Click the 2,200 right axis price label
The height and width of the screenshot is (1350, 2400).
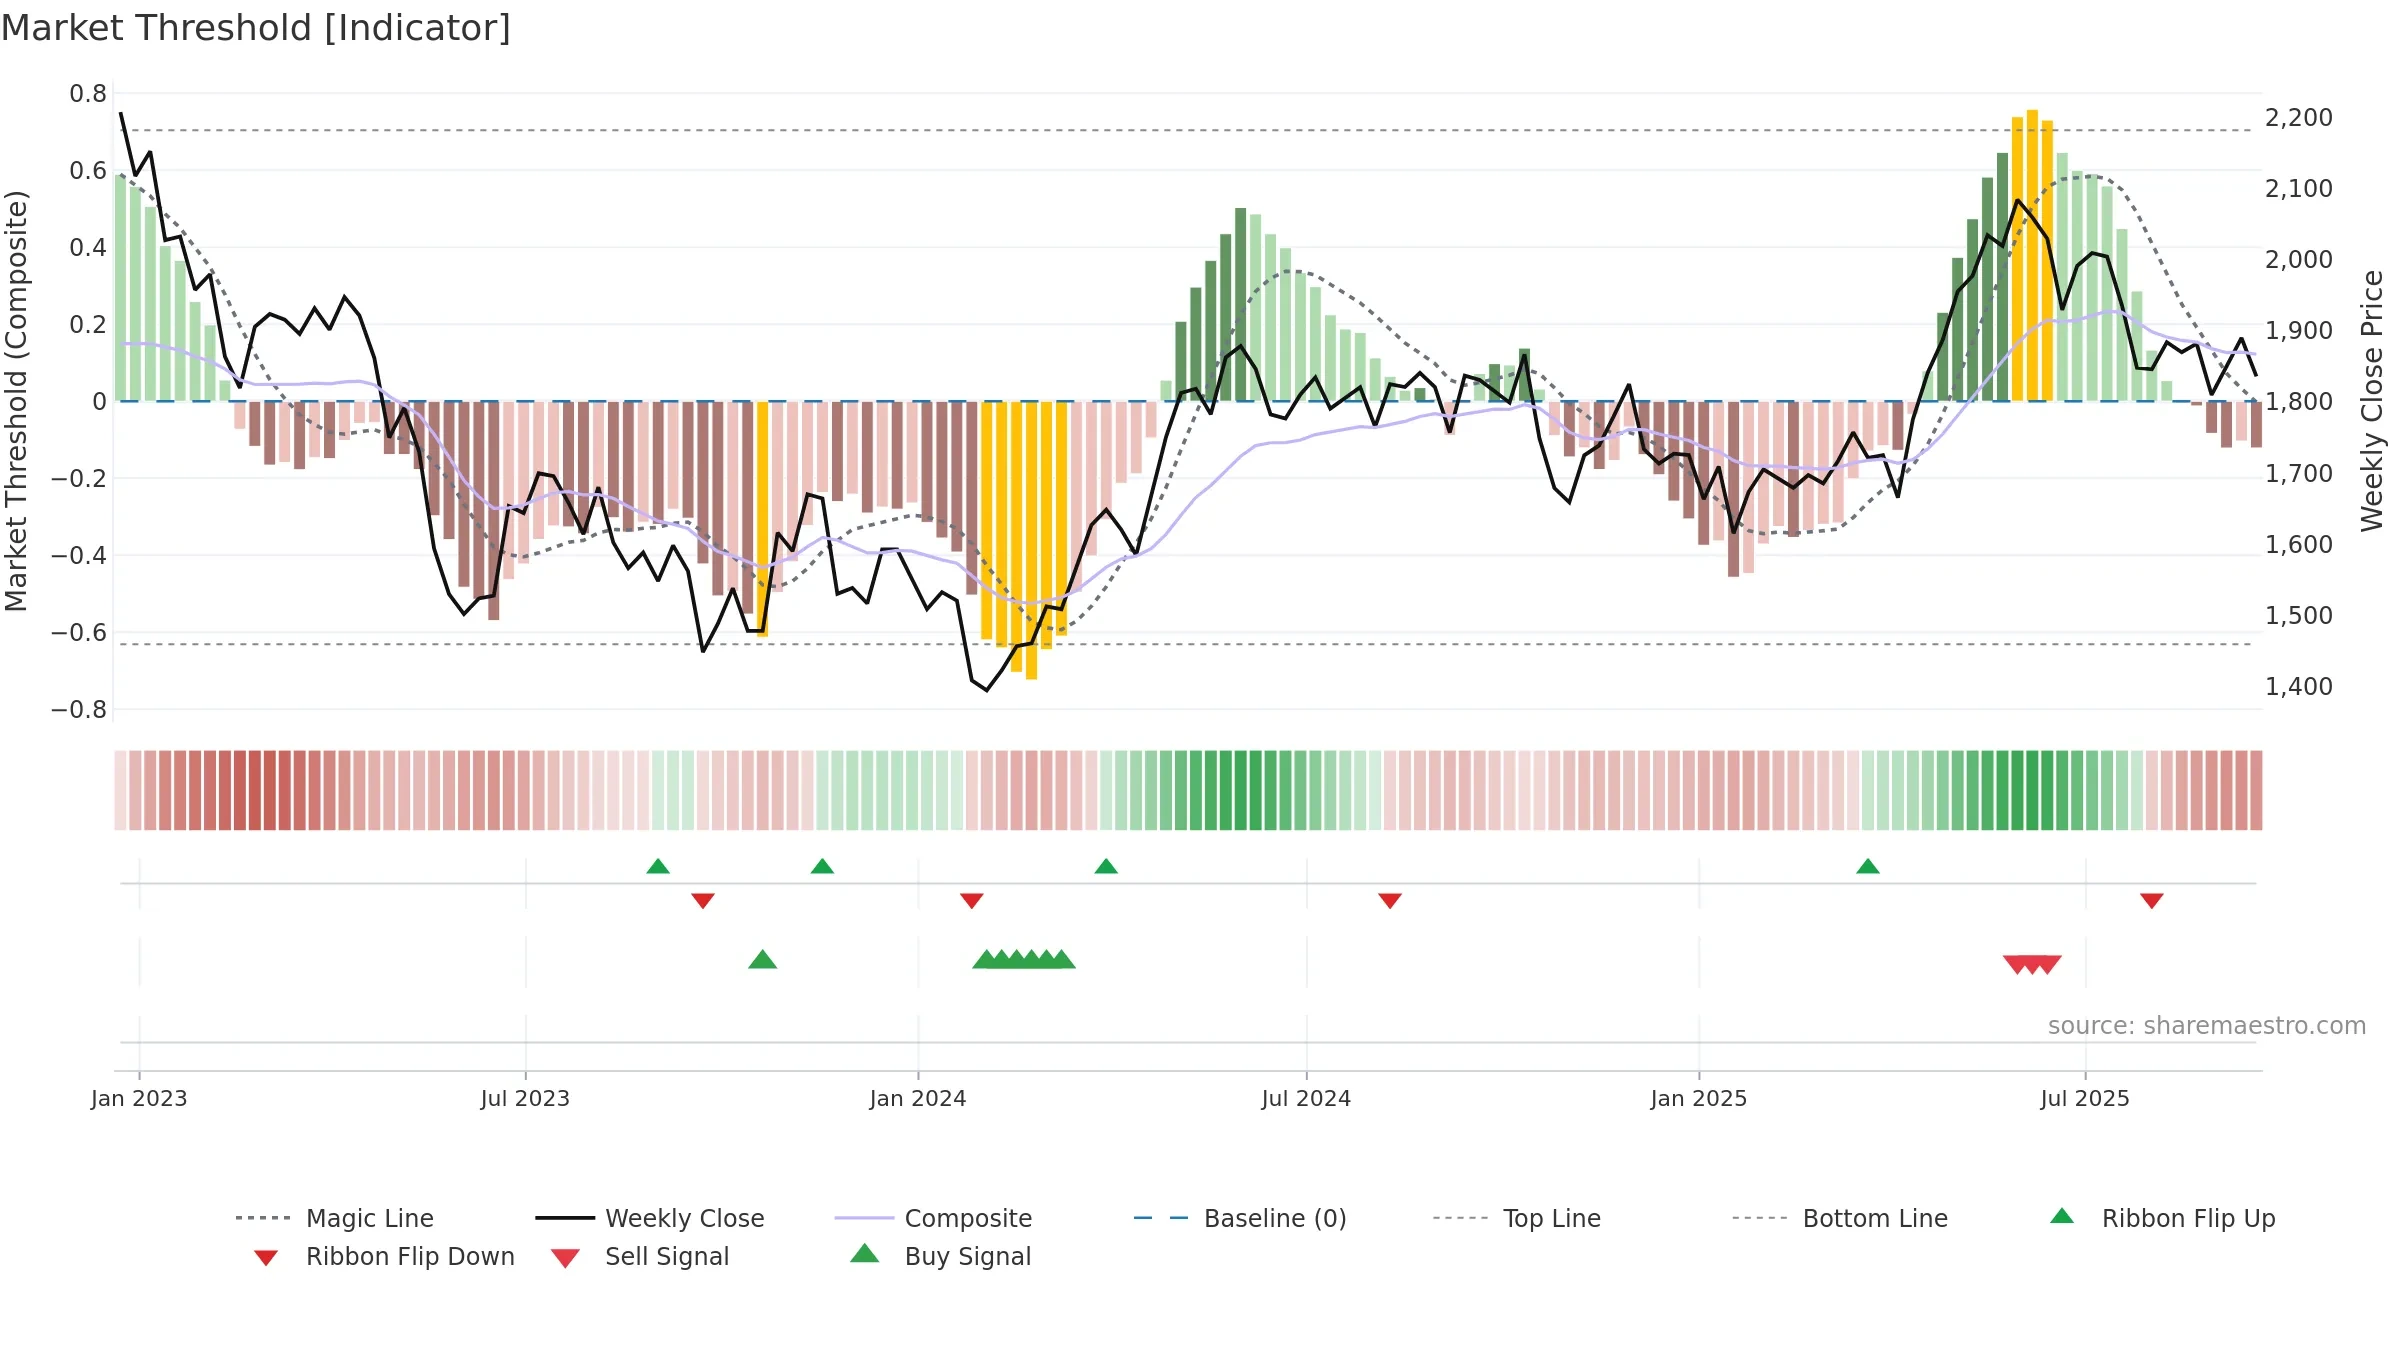click(2299, 118)
